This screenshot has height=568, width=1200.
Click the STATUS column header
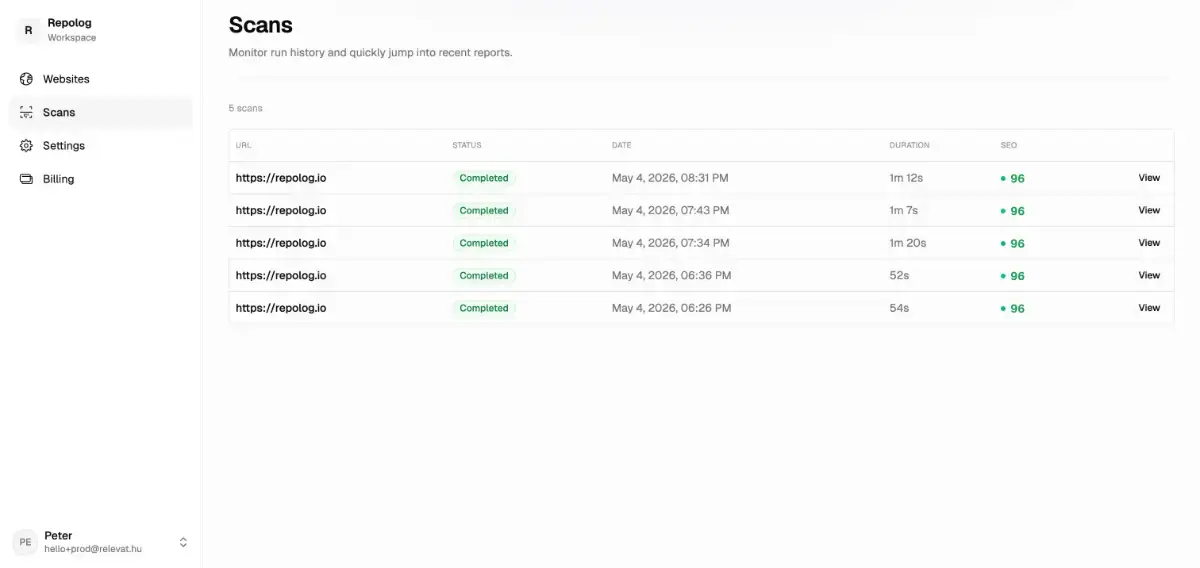pyautogui.click(x=466, y=145)
